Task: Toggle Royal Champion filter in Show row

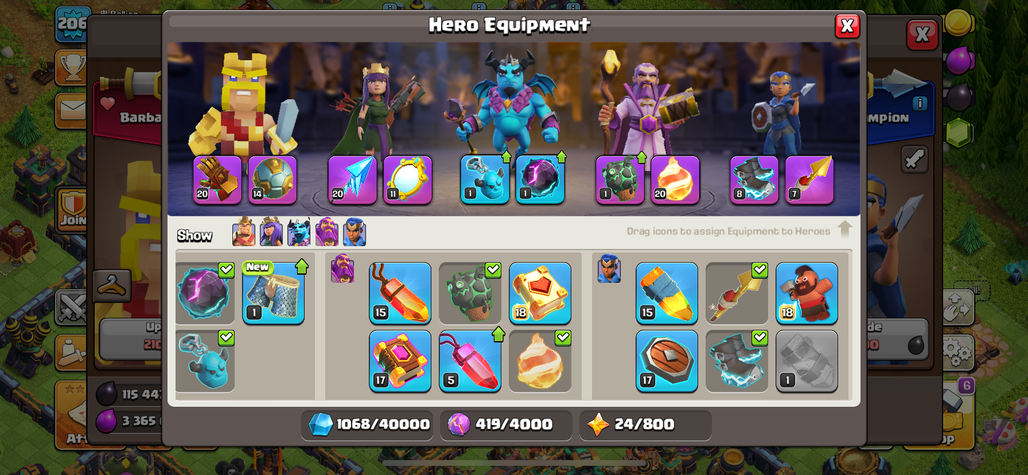Action: (x=354, y=232)
